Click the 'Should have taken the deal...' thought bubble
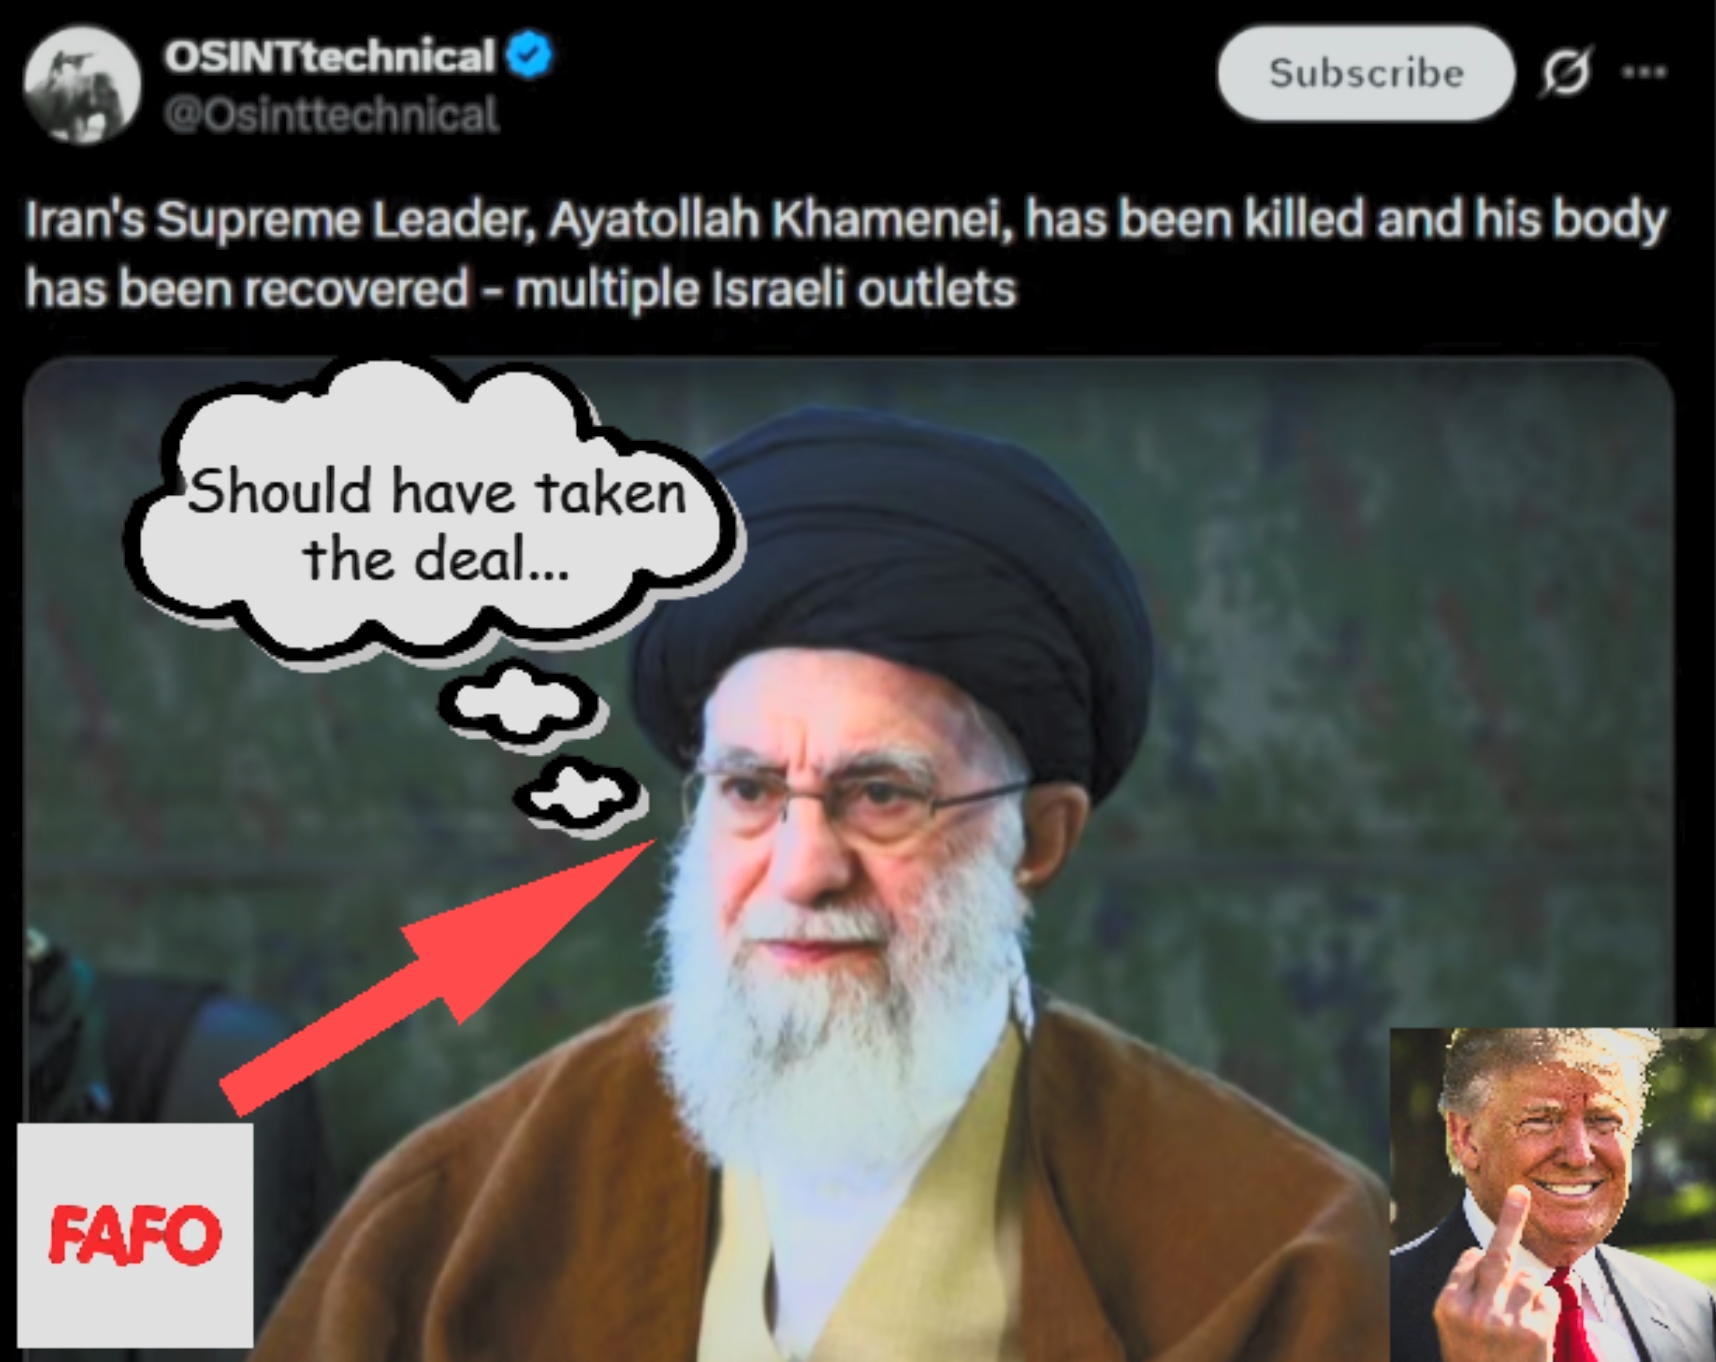Image resolution: width=1716 pixels, height=1362 pixels. (436, 513)
